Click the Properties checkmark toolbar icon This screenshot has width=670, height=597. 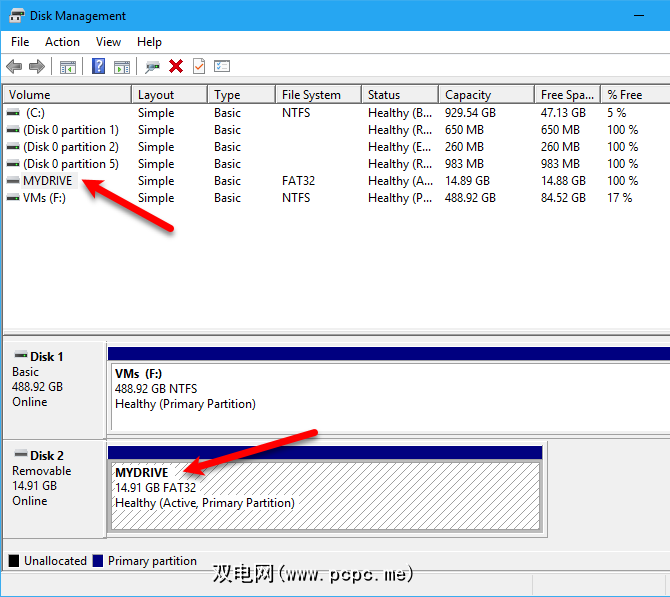tap(199, 66)
